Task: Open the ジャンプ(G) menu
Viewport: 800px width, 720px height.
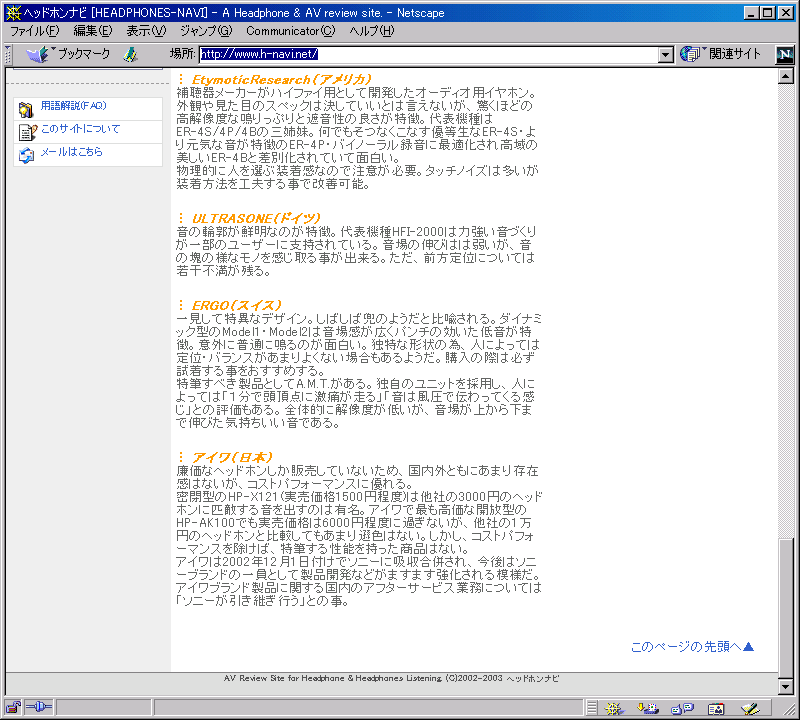Action: (x=206, y=31)
